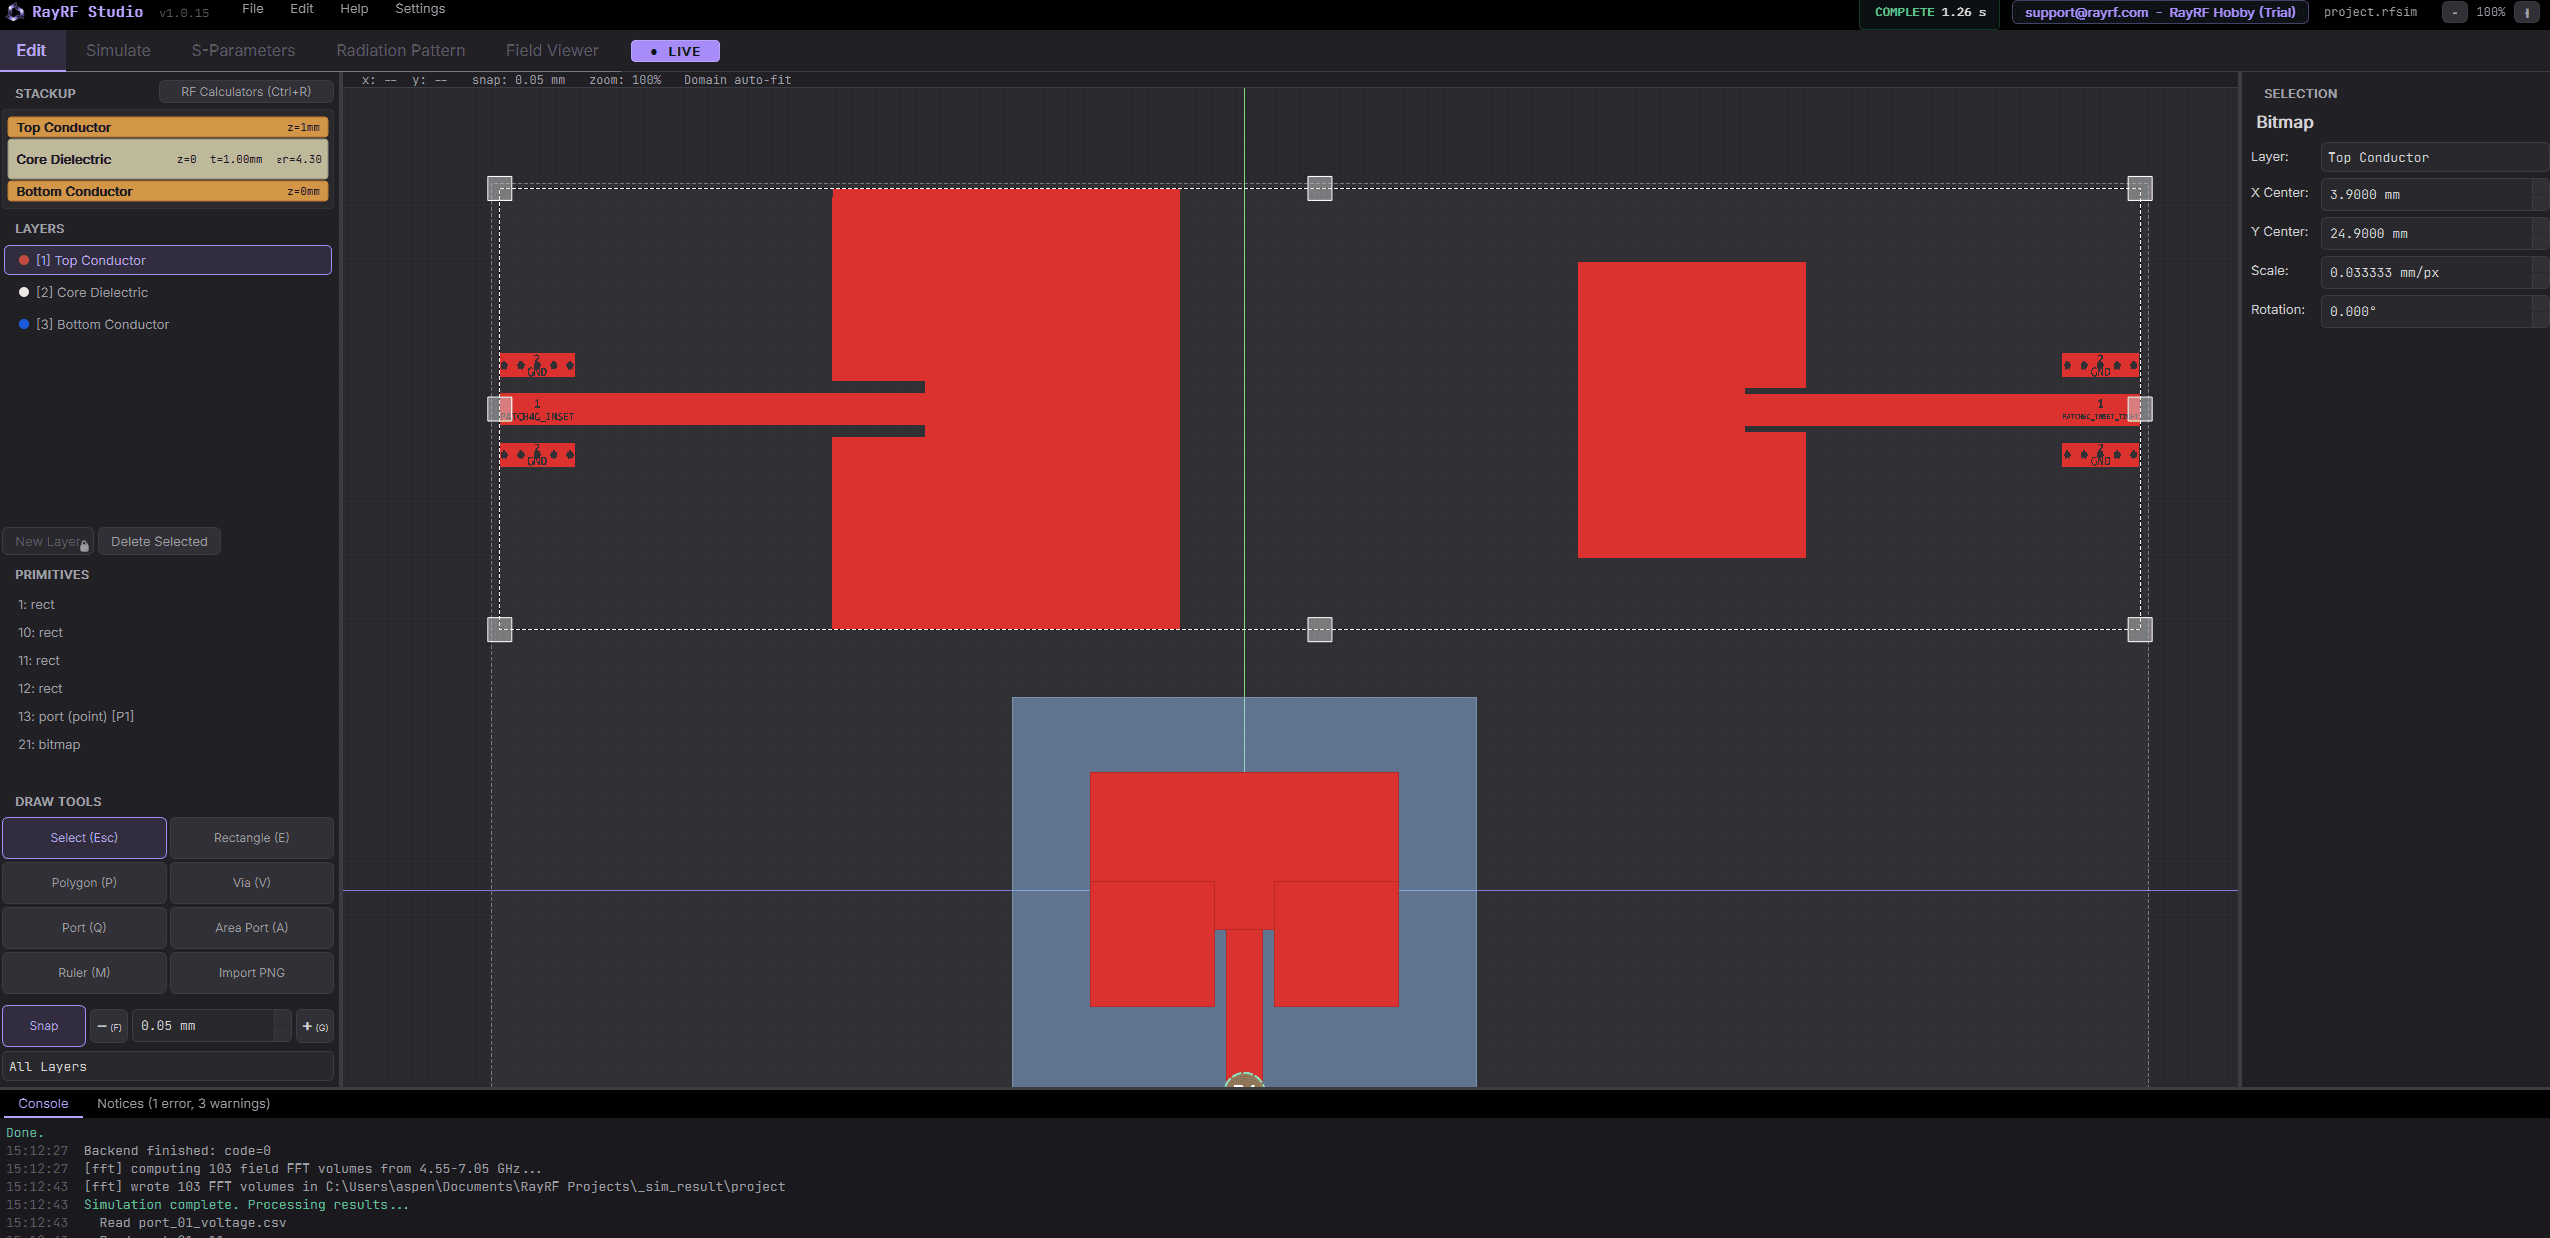Open the Notices (1 error, 3 warnings) tab
Viewport: 2550px width, 1238px height.
(183, 1104)
